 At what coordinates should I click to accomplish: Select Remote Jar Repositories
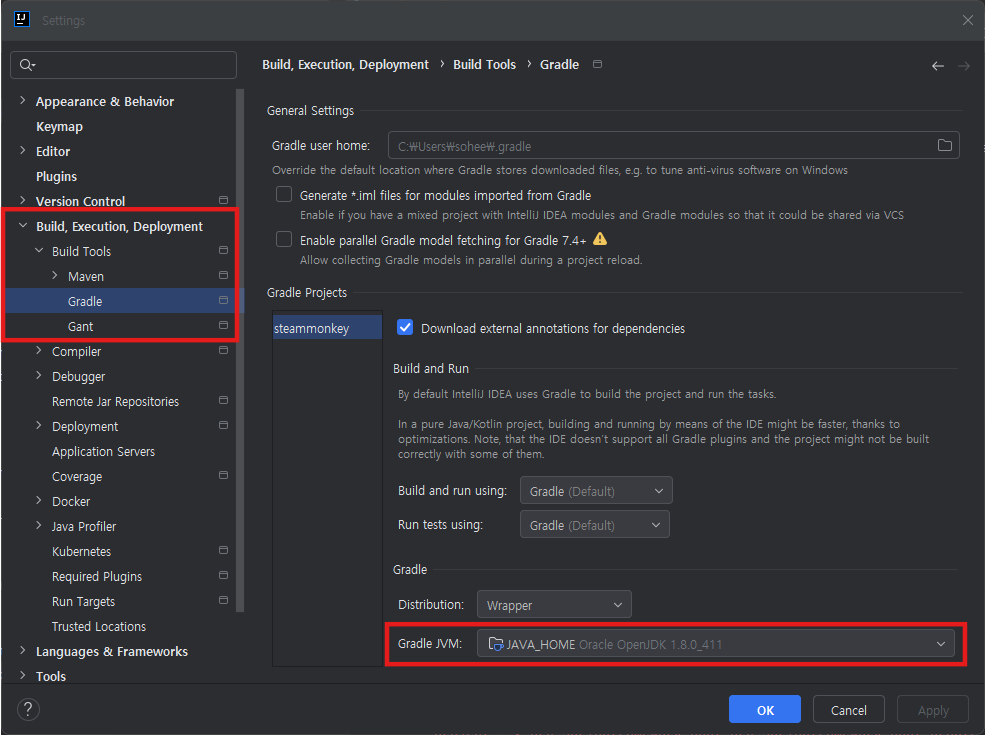tap(116, 401)
